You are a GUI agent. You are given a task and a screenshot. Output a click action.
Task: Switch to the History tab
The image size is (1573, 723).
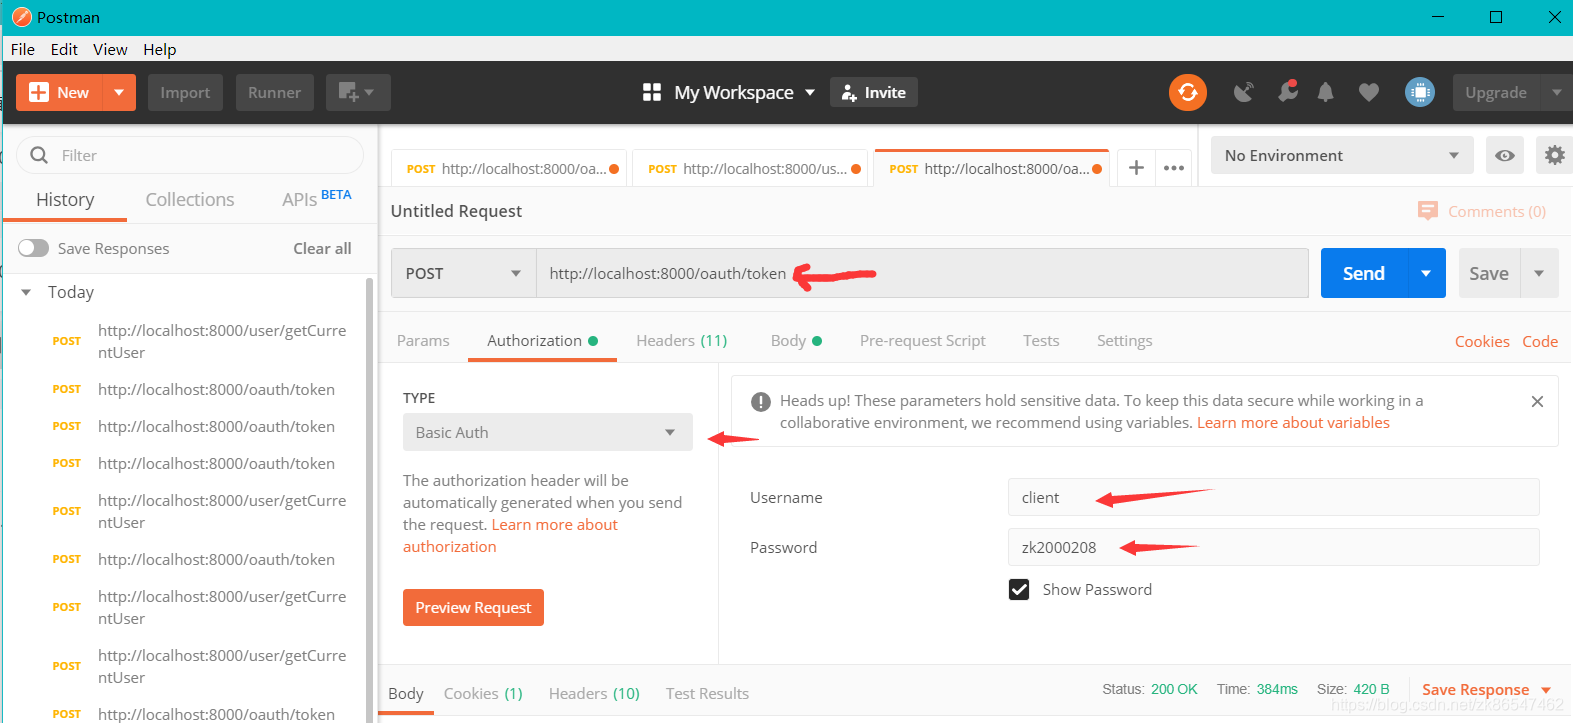[x=65, y=199]
